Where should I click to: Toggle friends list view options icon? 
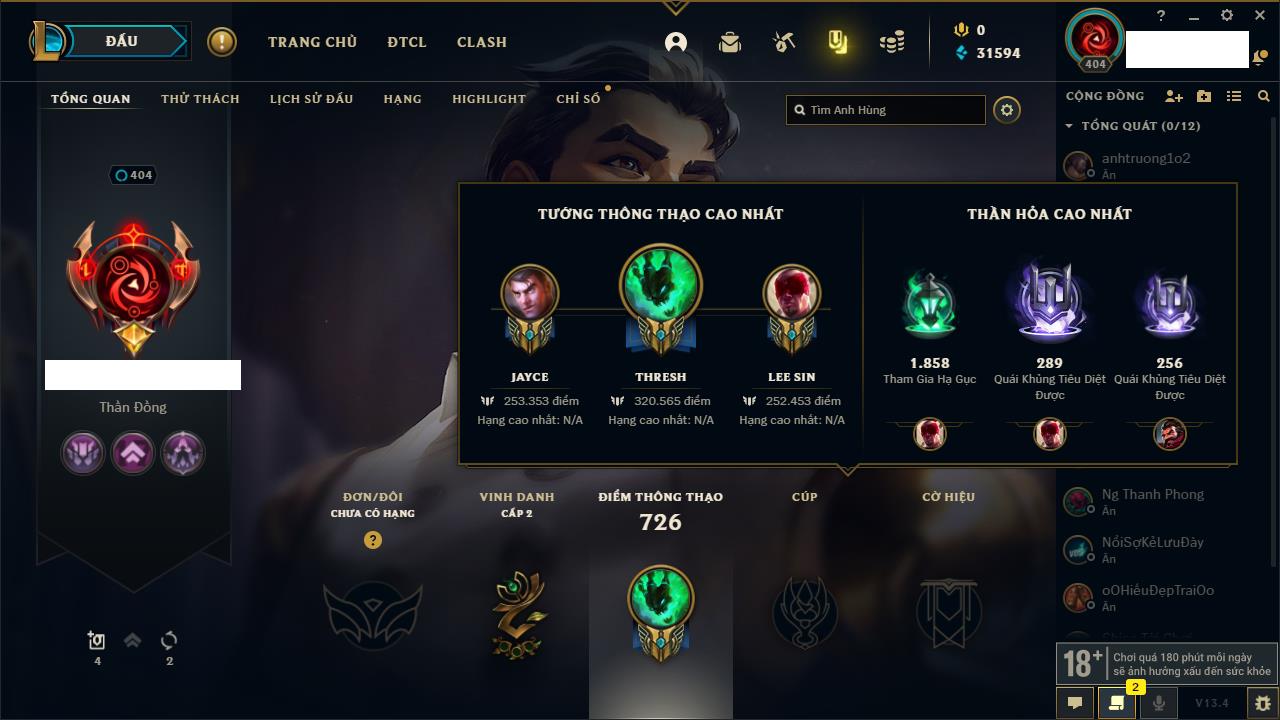pos(1234,96)
